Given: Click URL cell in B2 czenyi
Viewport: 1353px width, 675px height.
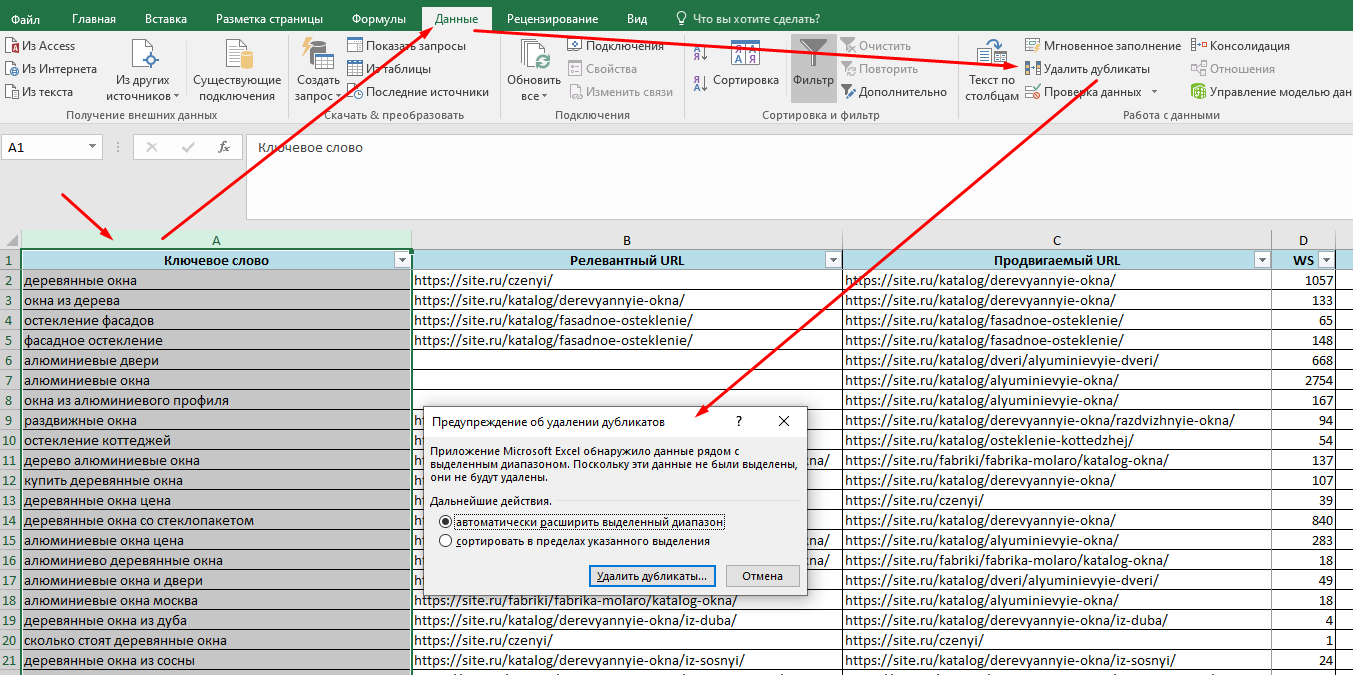Looking at the screenshot, I should point(627,280).
